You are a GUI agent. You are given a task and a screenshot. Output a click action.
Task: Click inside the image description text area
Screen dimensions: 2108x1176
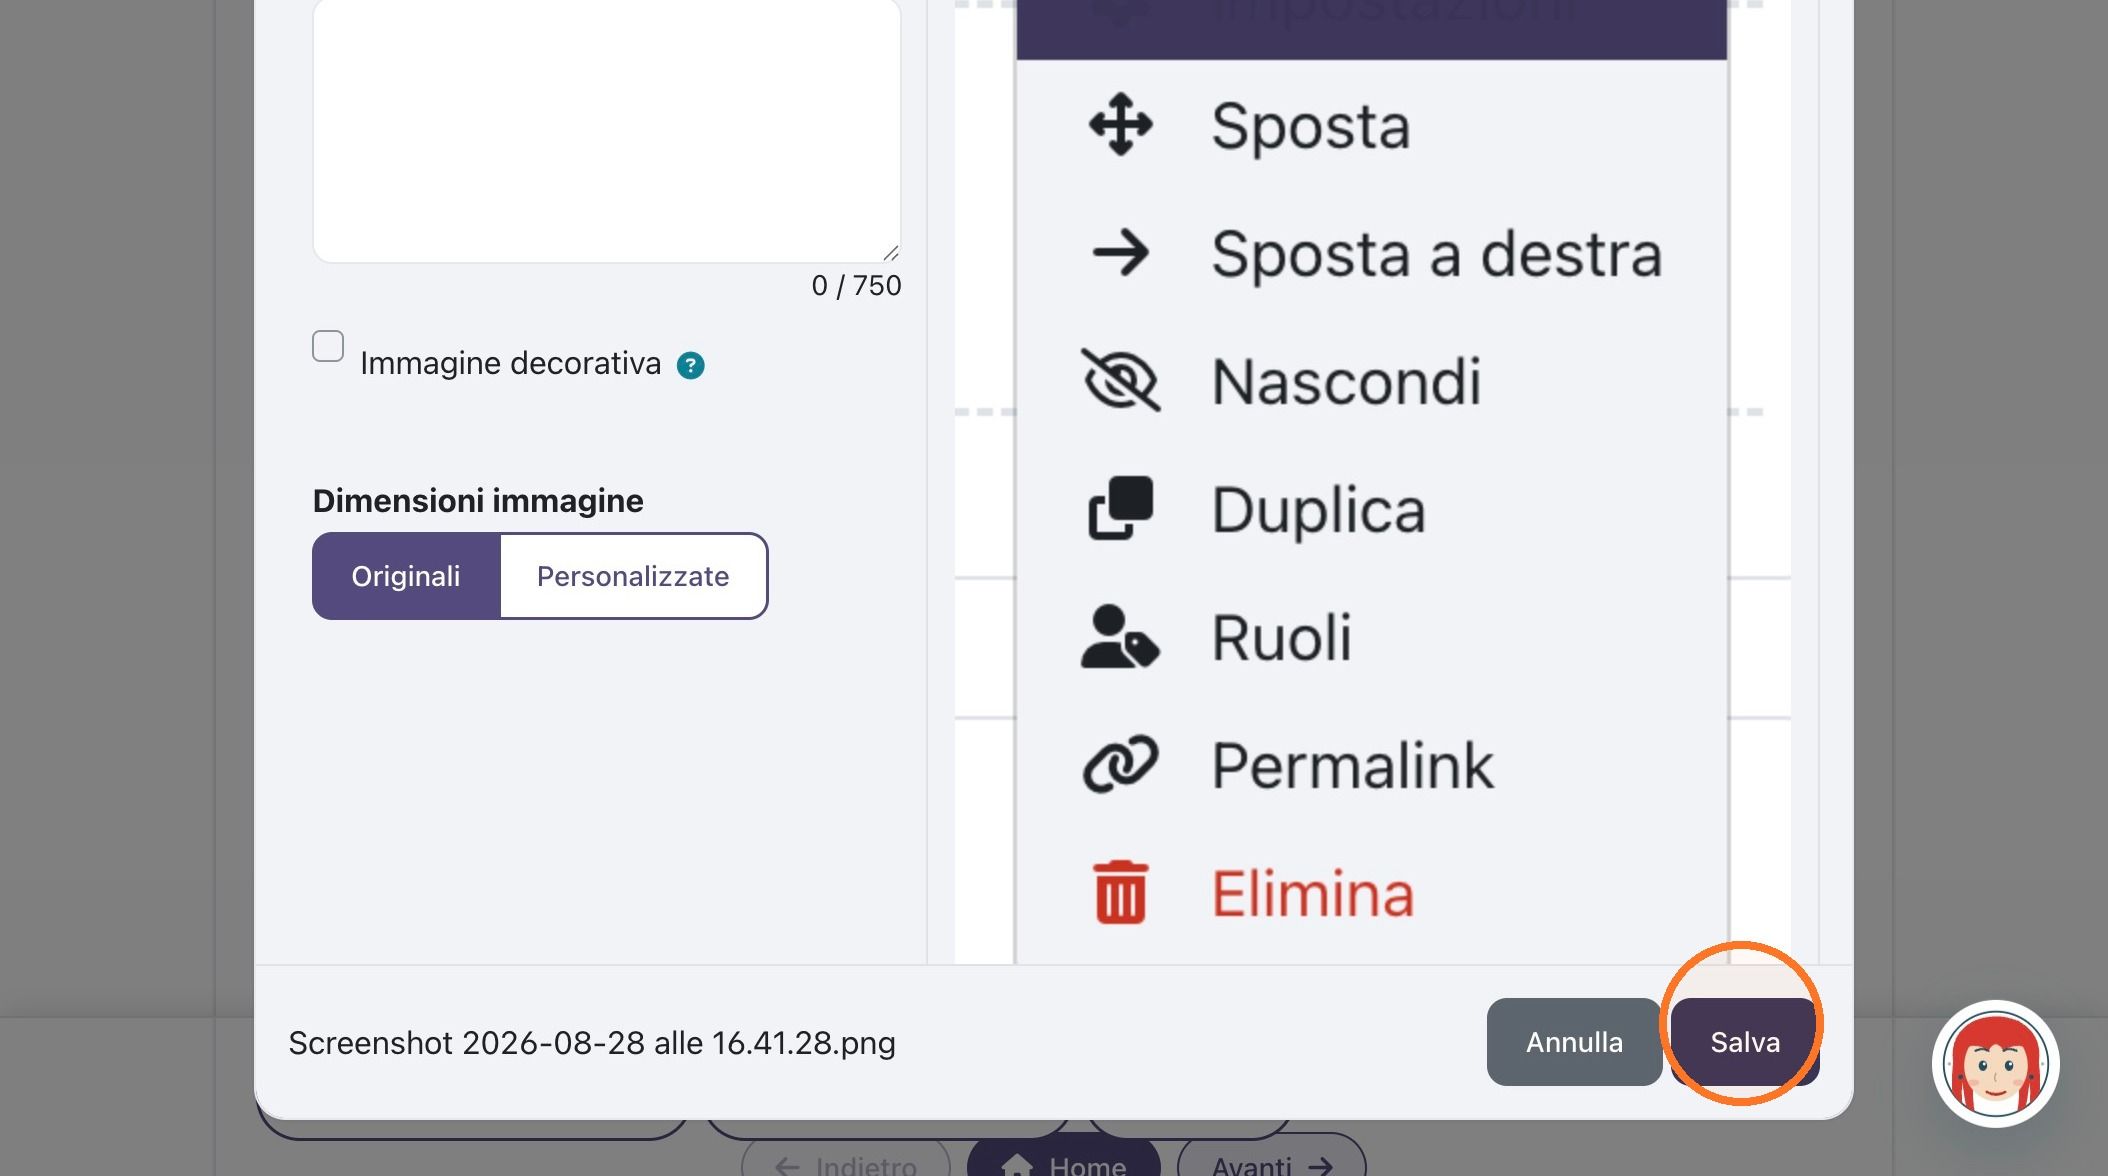pos(607,130)
